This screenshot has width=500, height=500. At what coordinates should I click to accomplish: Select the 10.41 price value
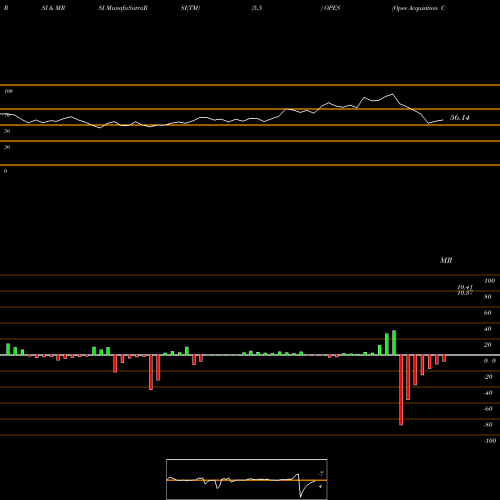point(465,287)
